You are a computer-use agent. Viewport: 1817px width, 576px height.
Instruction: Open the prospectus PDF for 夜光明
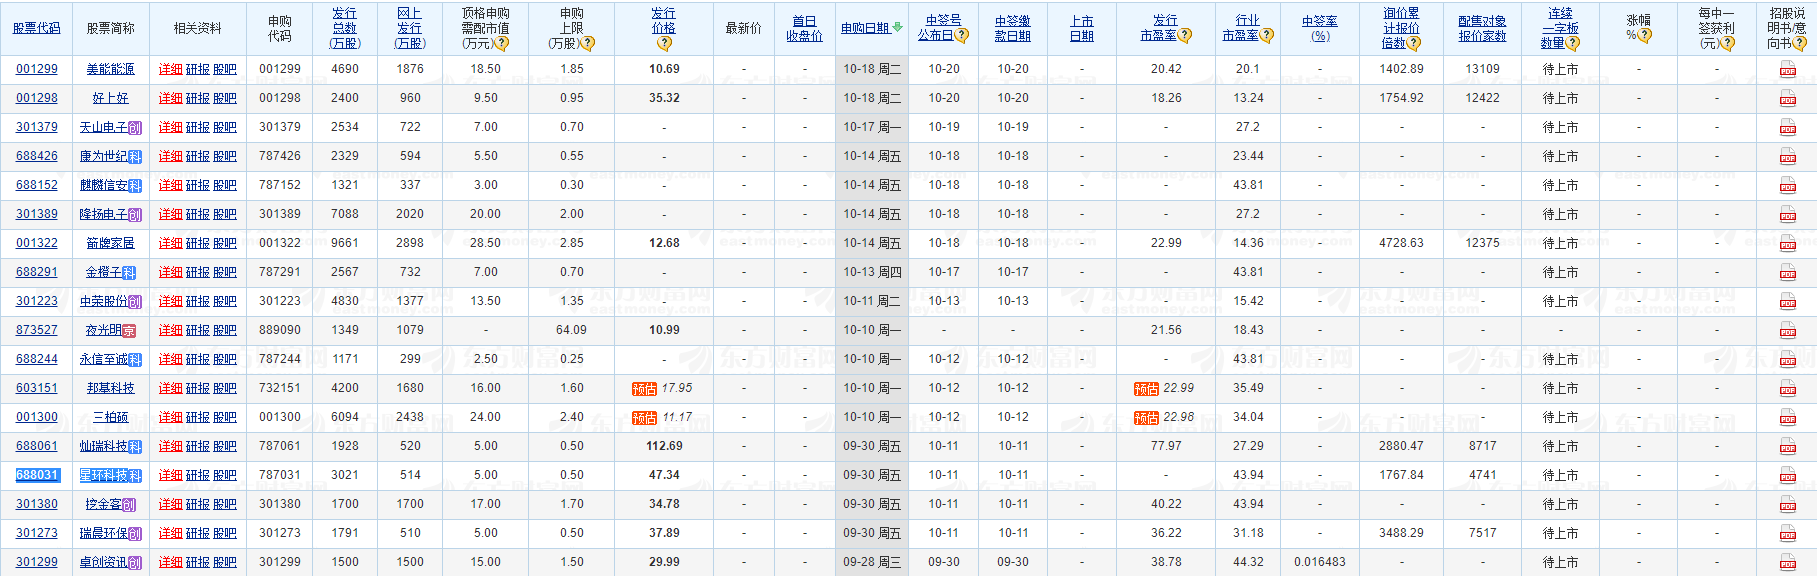[x=1787, y=331]
